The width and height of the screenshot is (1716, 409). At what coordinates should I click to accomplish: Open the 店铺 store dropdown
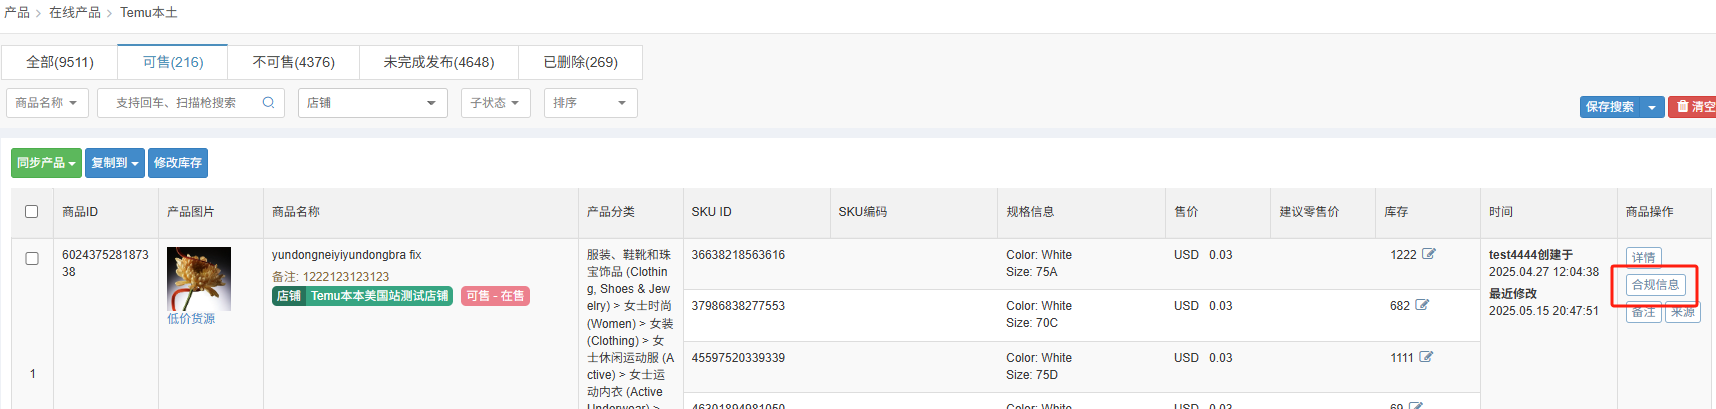tap(372, 103)
